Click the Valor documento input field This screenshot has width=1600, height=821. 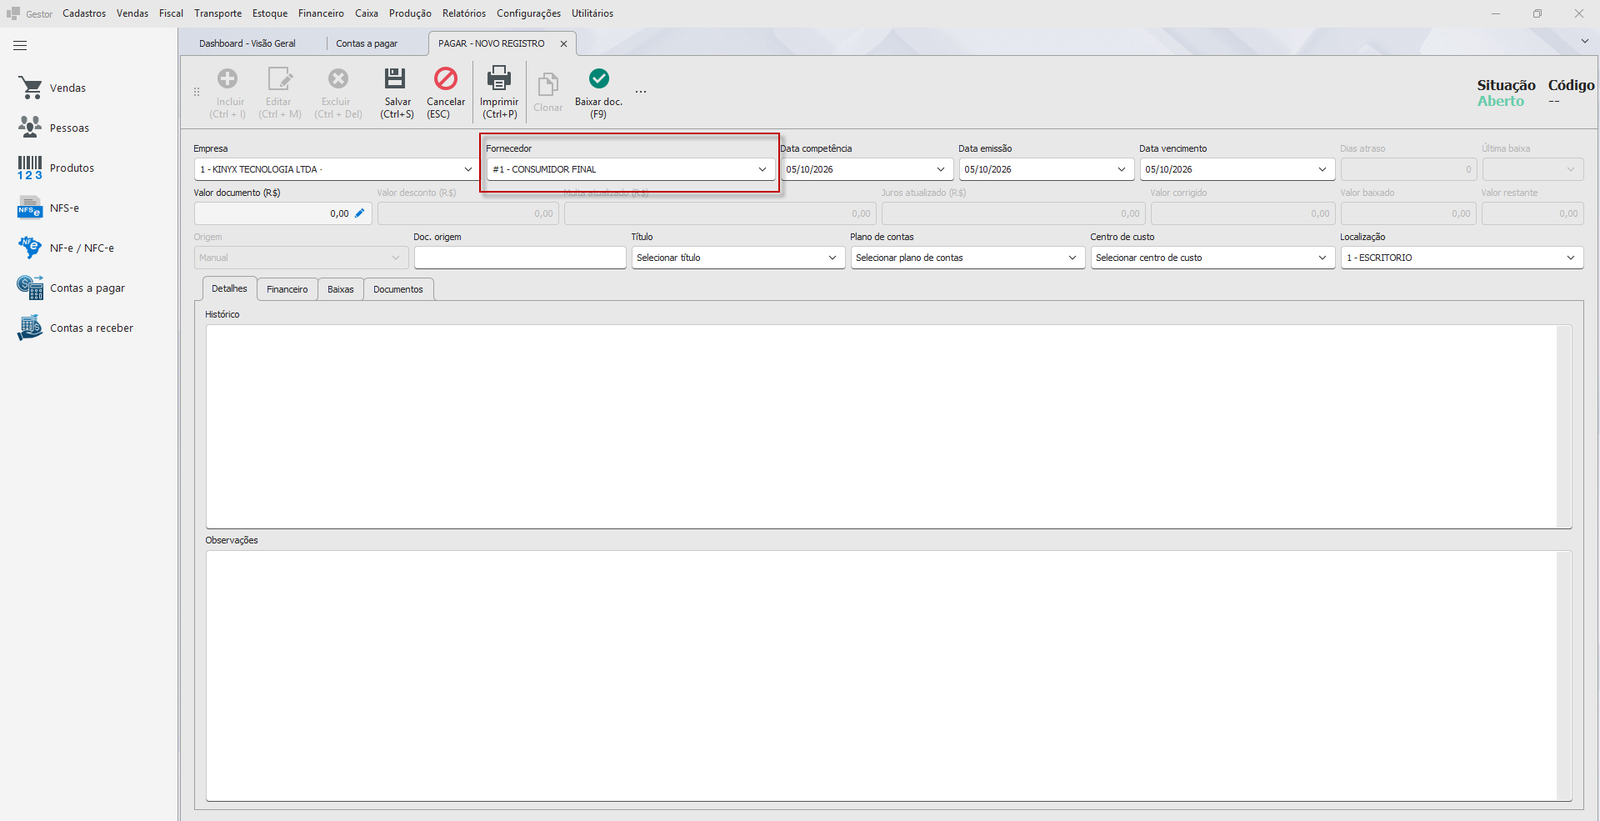click(283, 213)
